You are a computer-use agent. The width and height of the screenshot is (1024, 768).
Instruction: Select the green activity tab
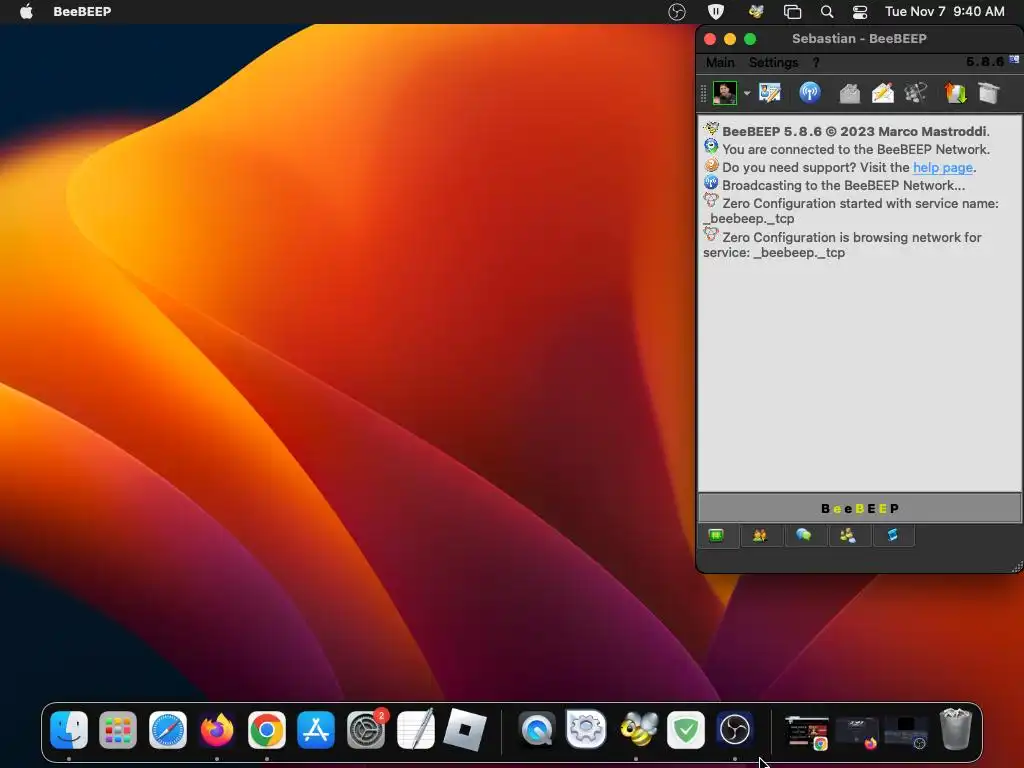pos(716,536)
